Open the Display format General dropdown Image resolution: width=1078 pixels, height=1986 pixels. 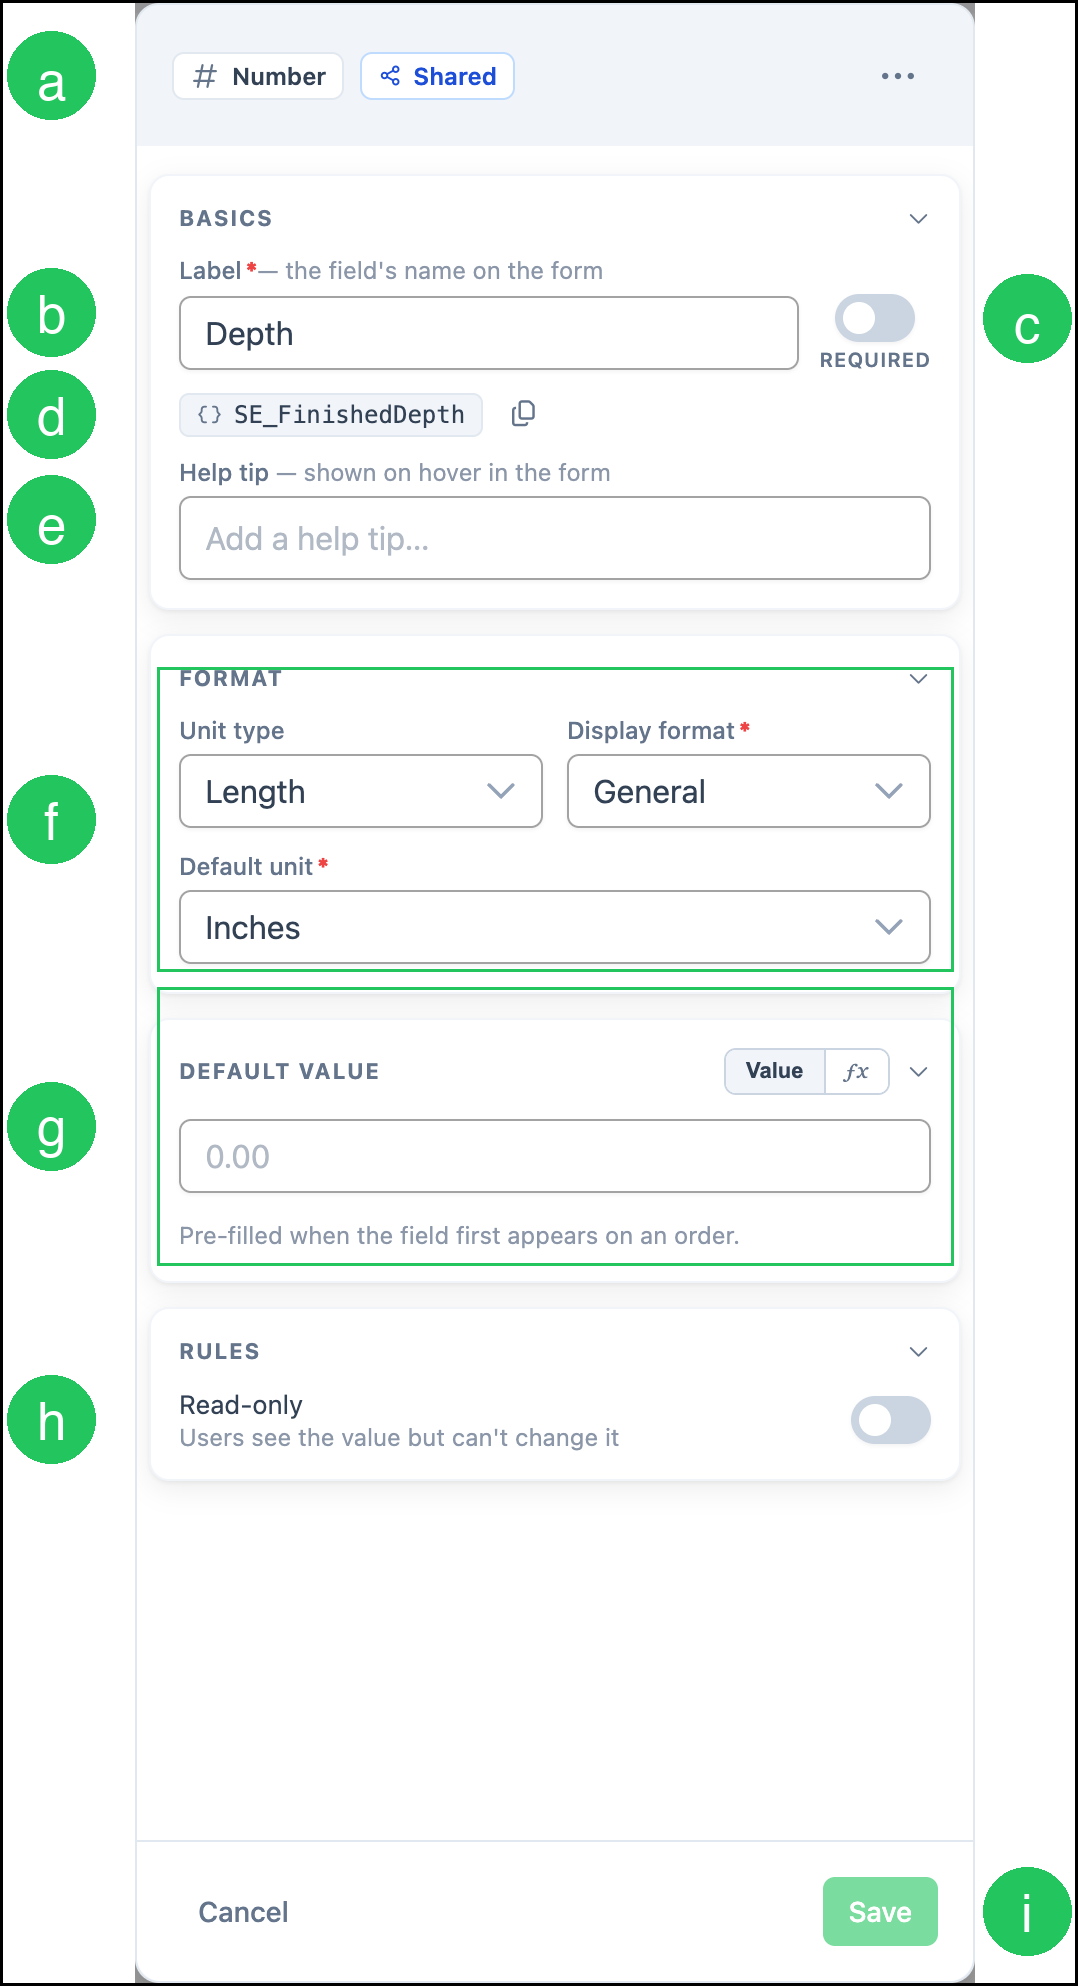(x=749, y=791)
